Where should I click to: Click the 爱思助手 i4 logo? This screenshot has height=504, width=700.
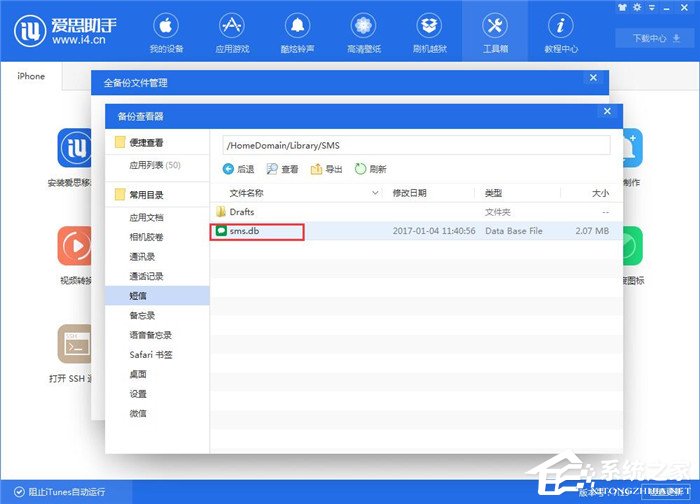click(65, 31)
